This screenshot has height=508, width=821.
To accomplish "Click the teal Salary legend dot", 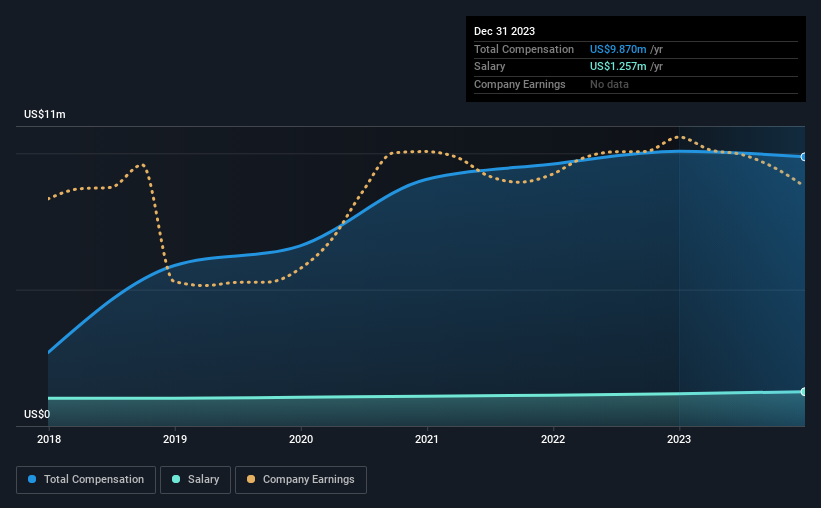I will click(176, 479).
